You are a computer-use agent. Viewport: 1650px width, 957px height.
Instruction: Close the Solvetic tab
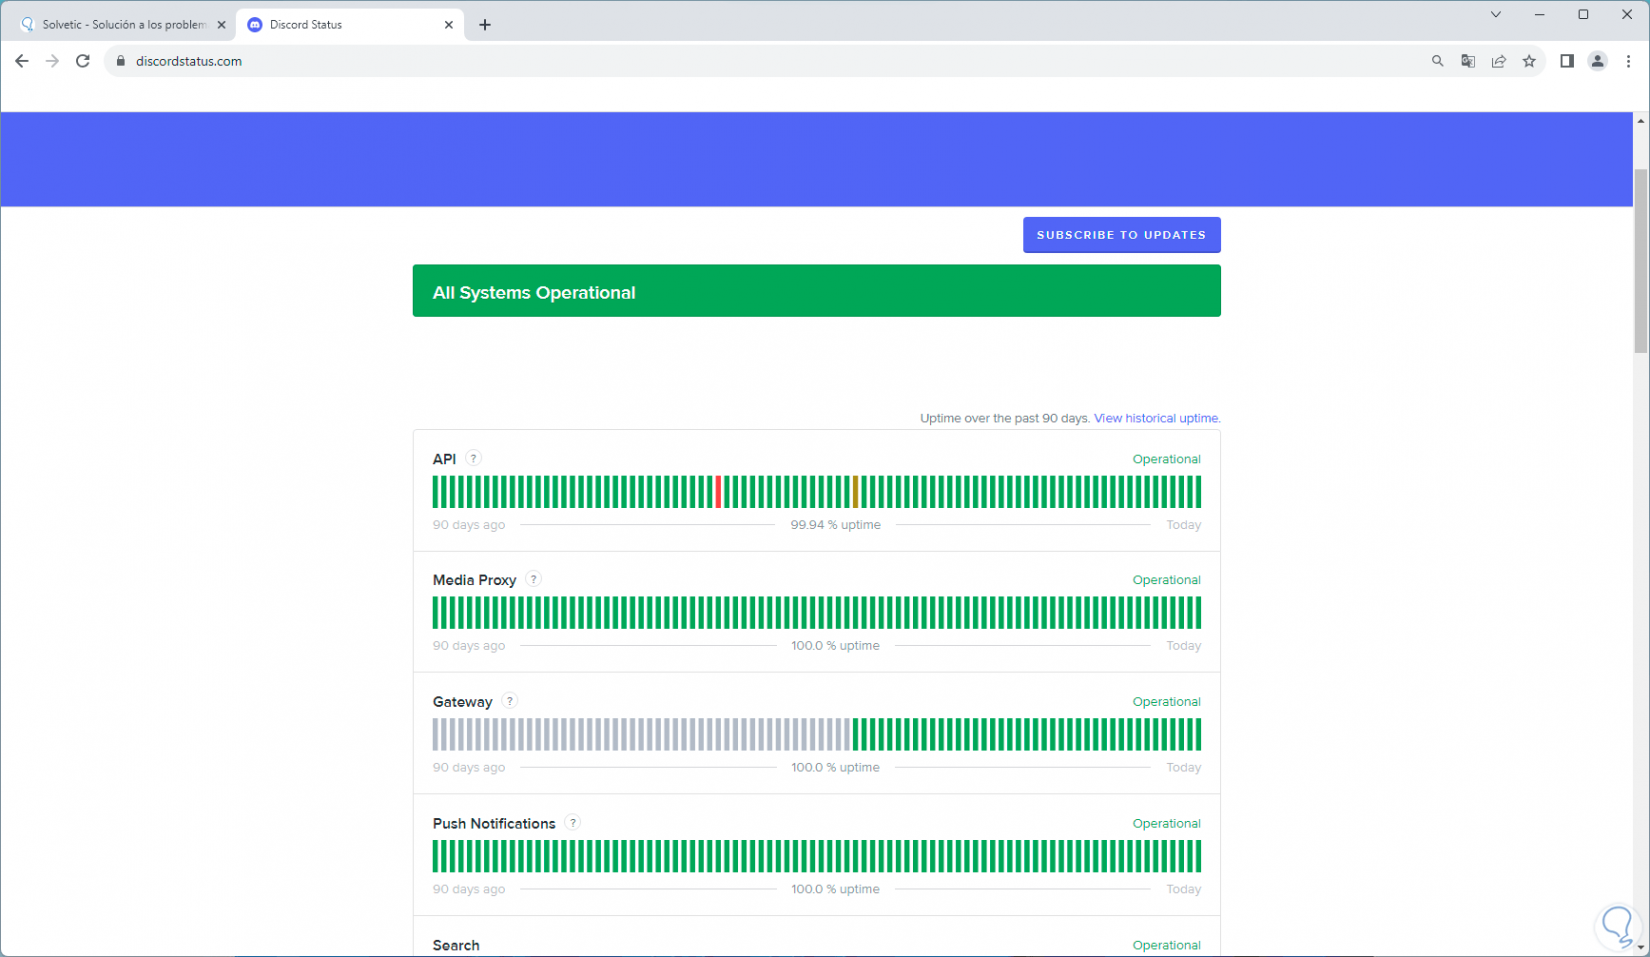[221, 25]
